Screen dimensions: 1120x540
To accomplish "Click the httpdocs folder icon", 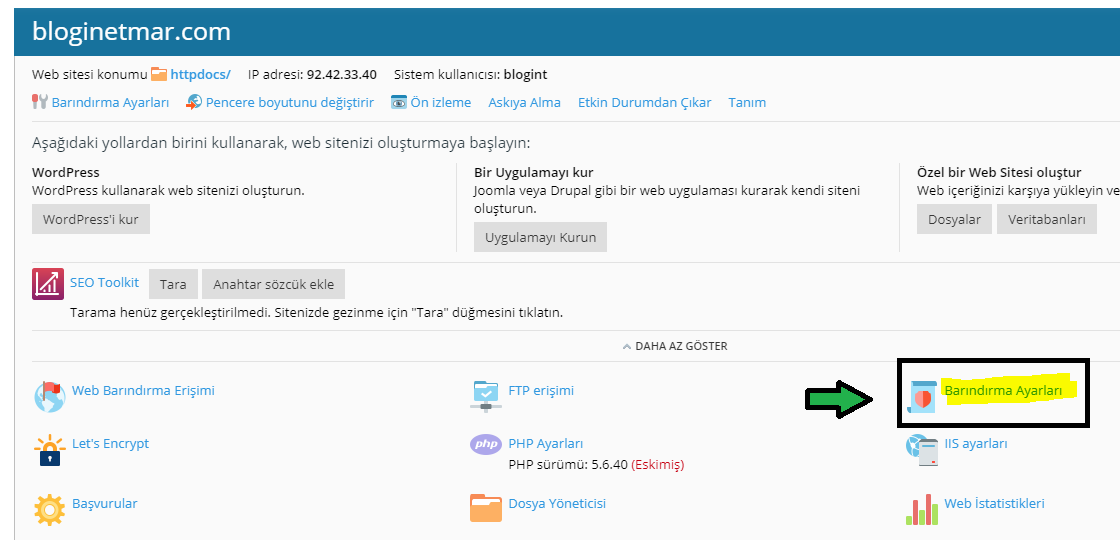I will pos(159,74).
